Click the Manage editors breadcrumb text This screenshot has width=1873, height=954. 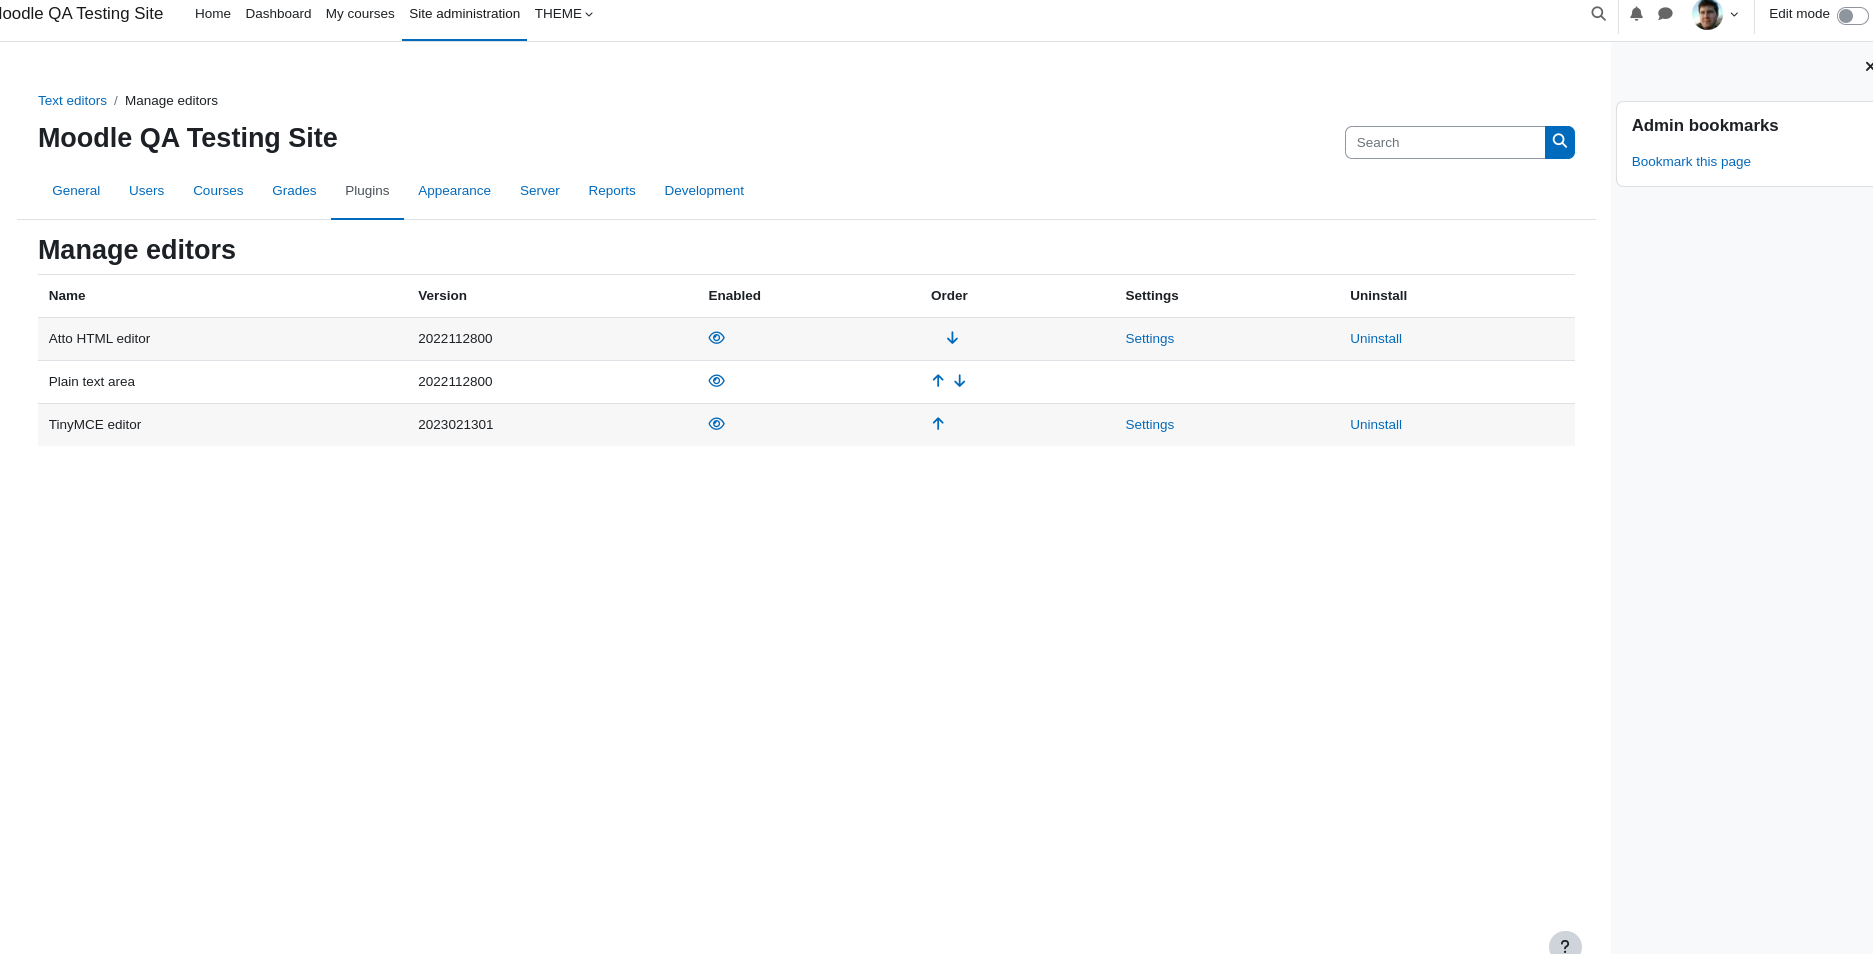pyautogui.click(x=171, y=101)
